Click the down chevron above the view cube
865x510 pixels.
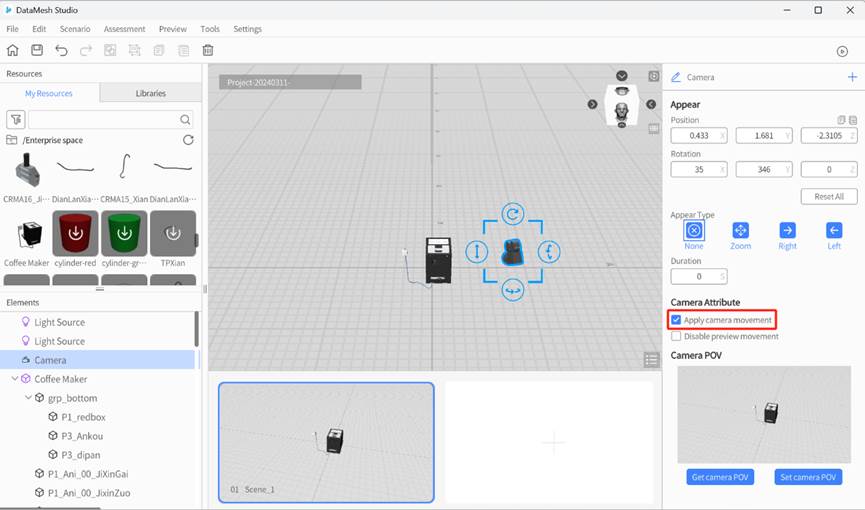622,76
